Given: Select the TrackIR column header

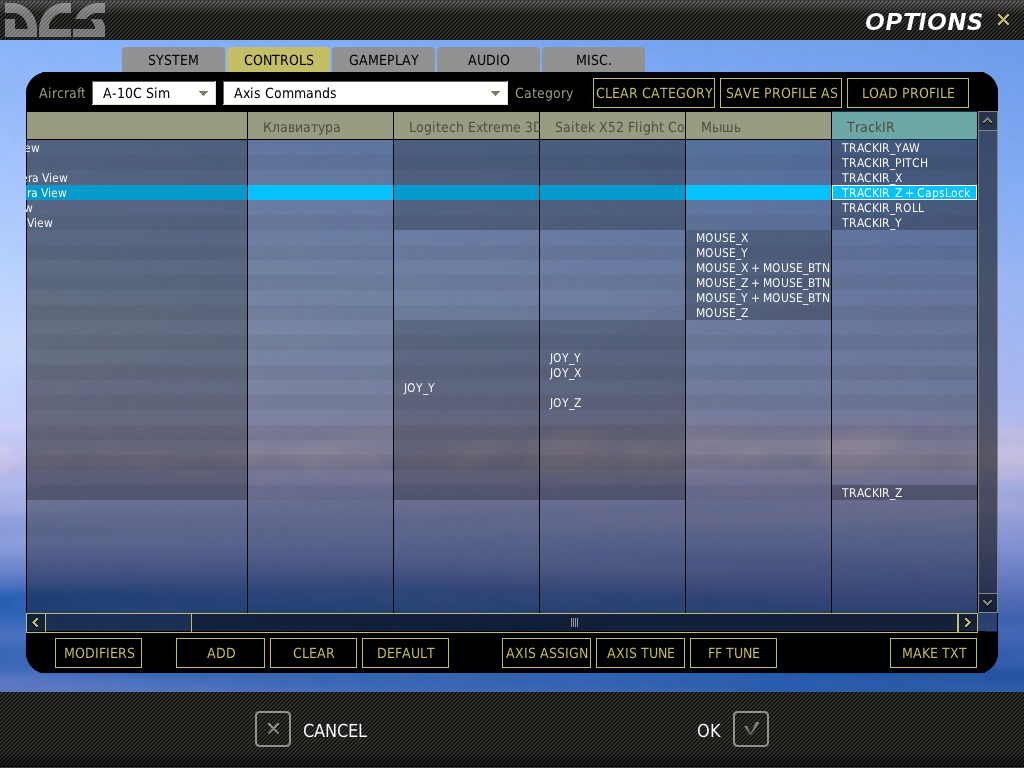Looking at the screenshot, I should [x=904, y=127].
